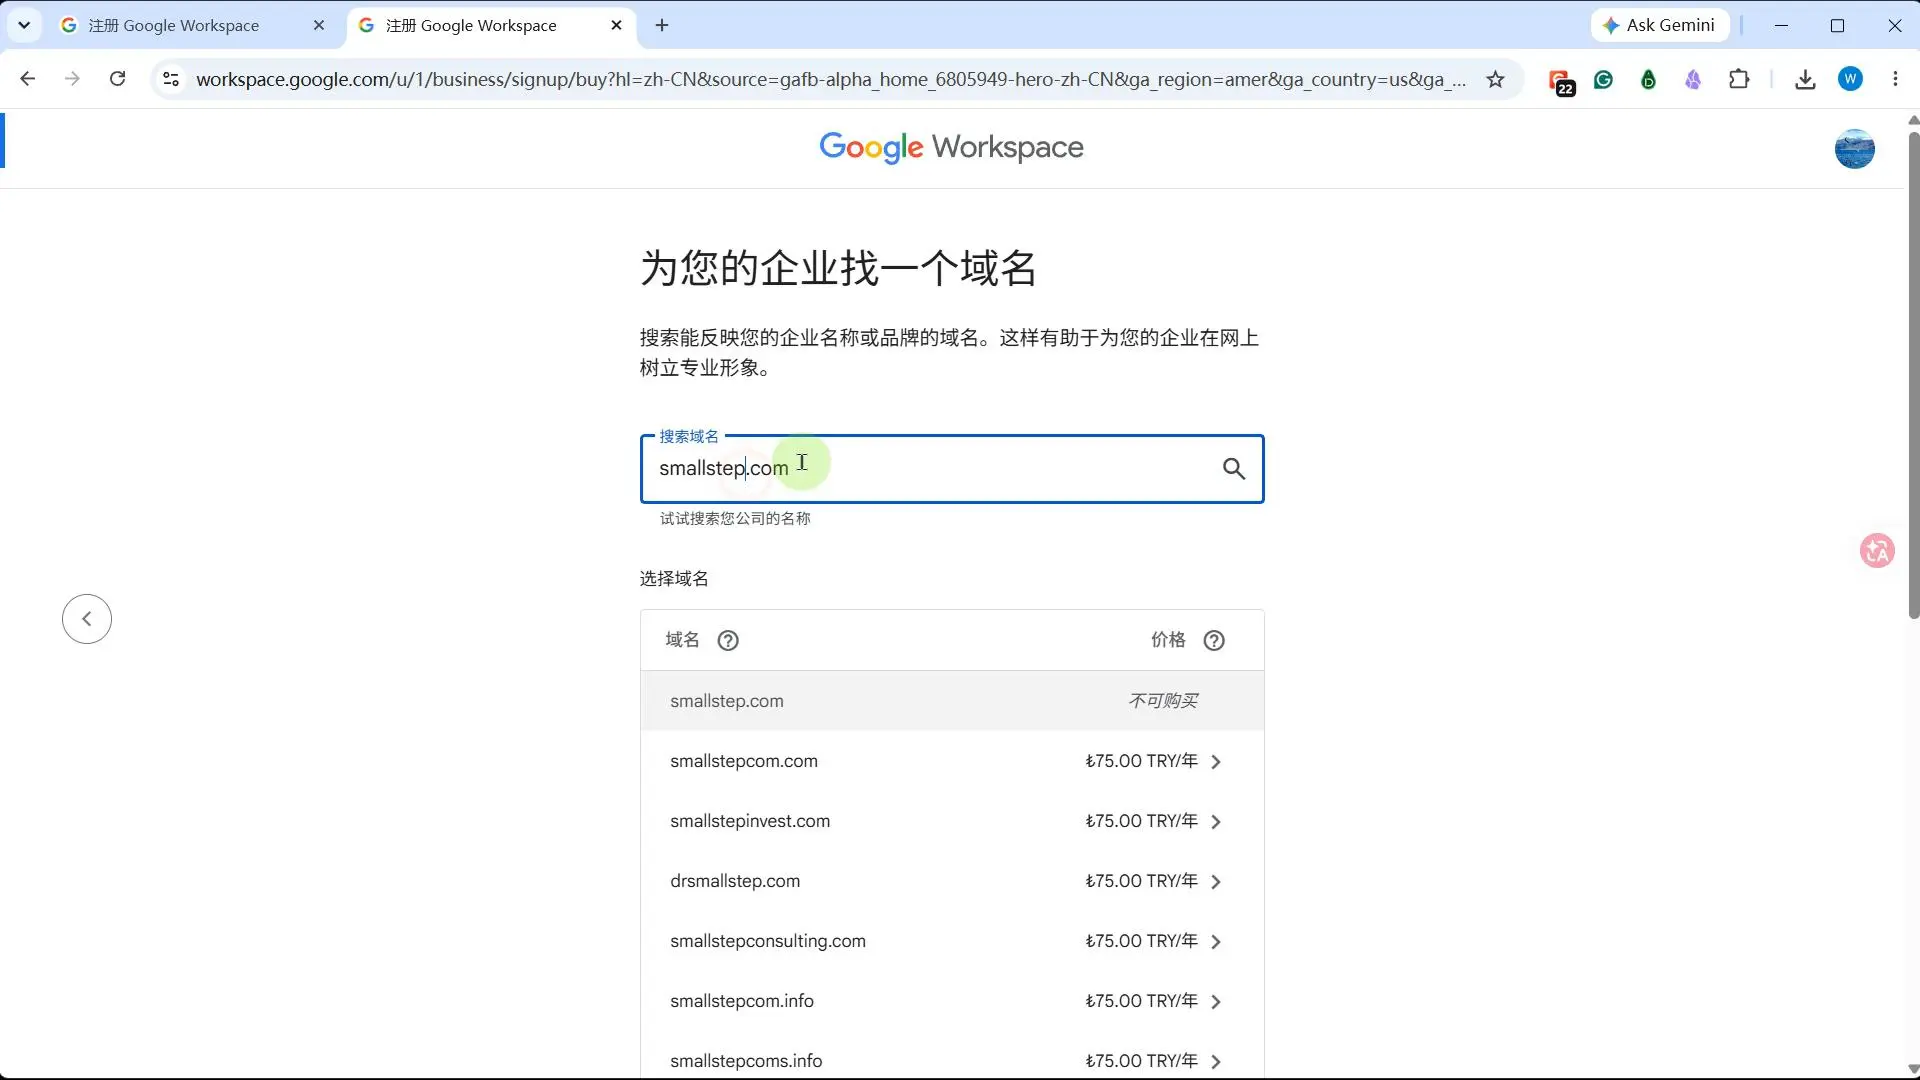Open the Extensions puzzle icon
Viewport: 1920px width, 1080px height.
[1739, 80]
